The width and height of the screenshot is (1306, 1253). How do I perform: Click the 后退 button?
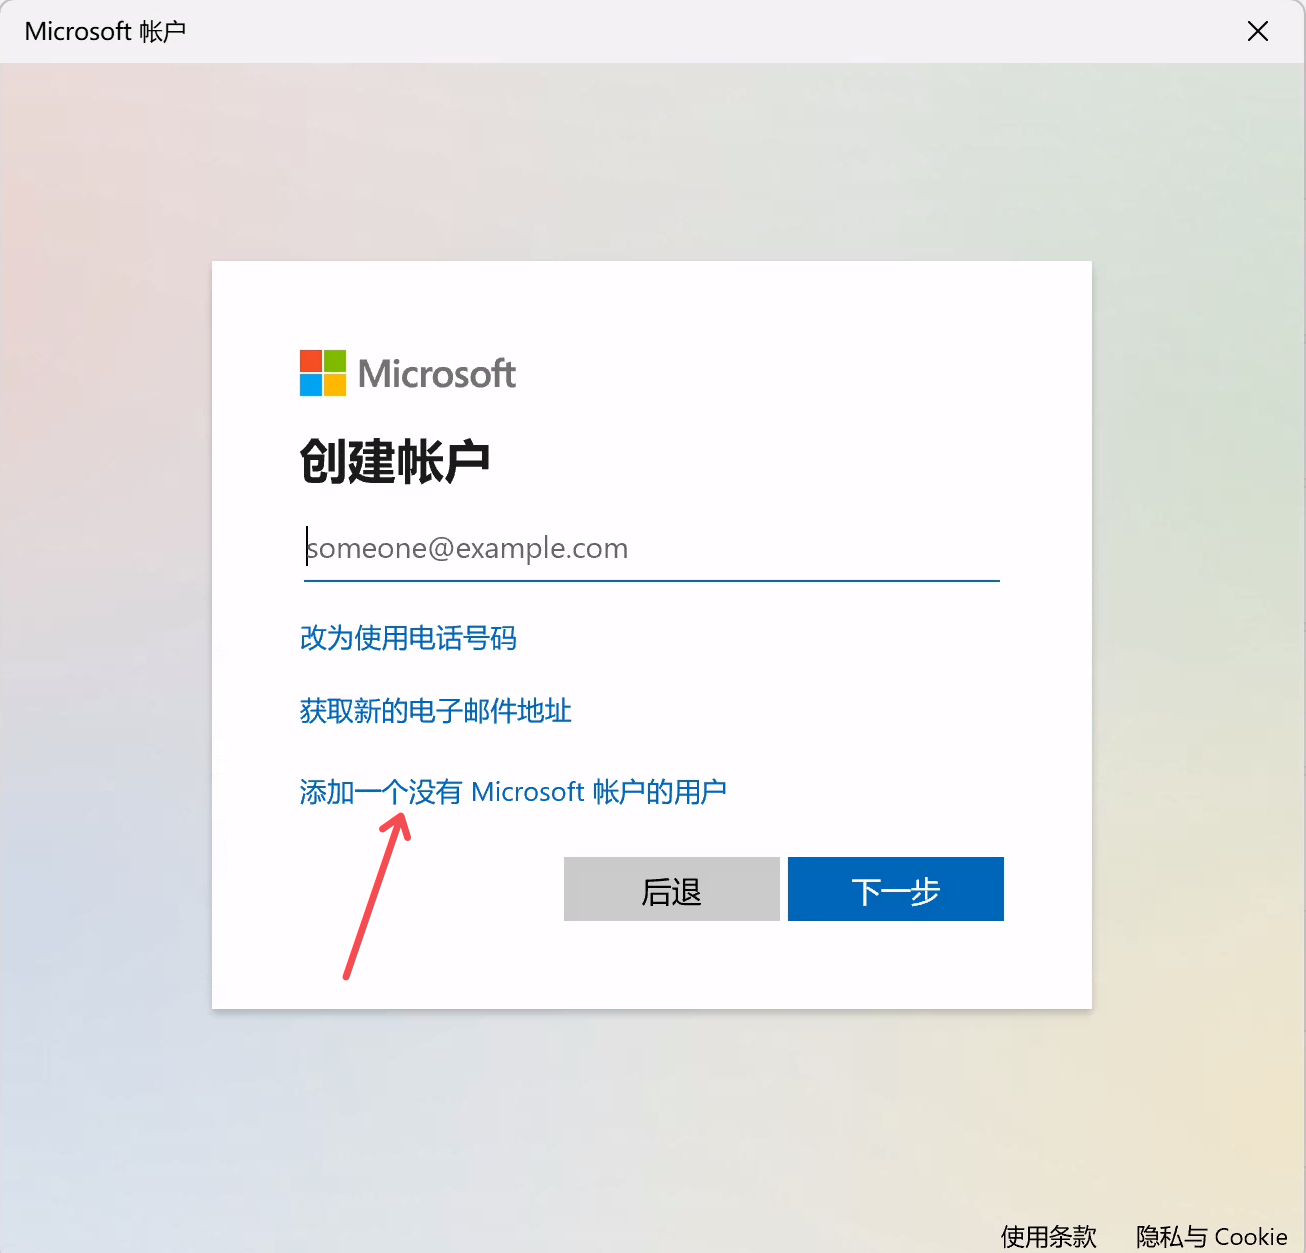(672, 889)
